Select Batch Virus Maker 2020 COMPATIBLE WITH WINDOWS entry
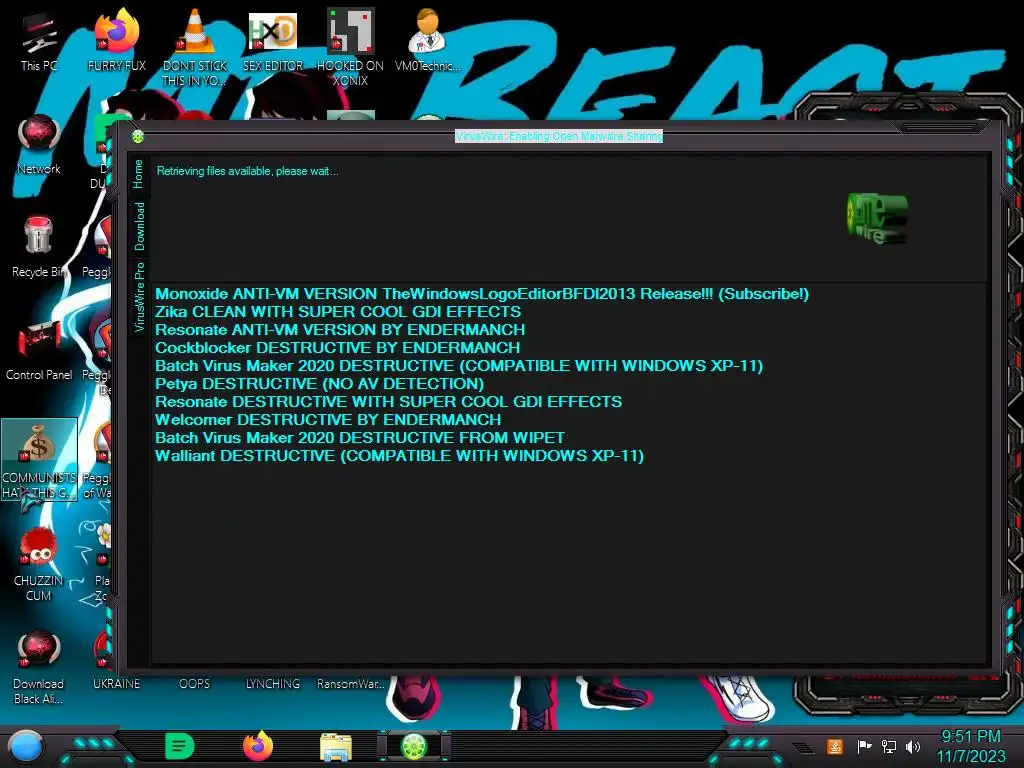This screenshot has width=1024, height=768. [x=459, y=366]
